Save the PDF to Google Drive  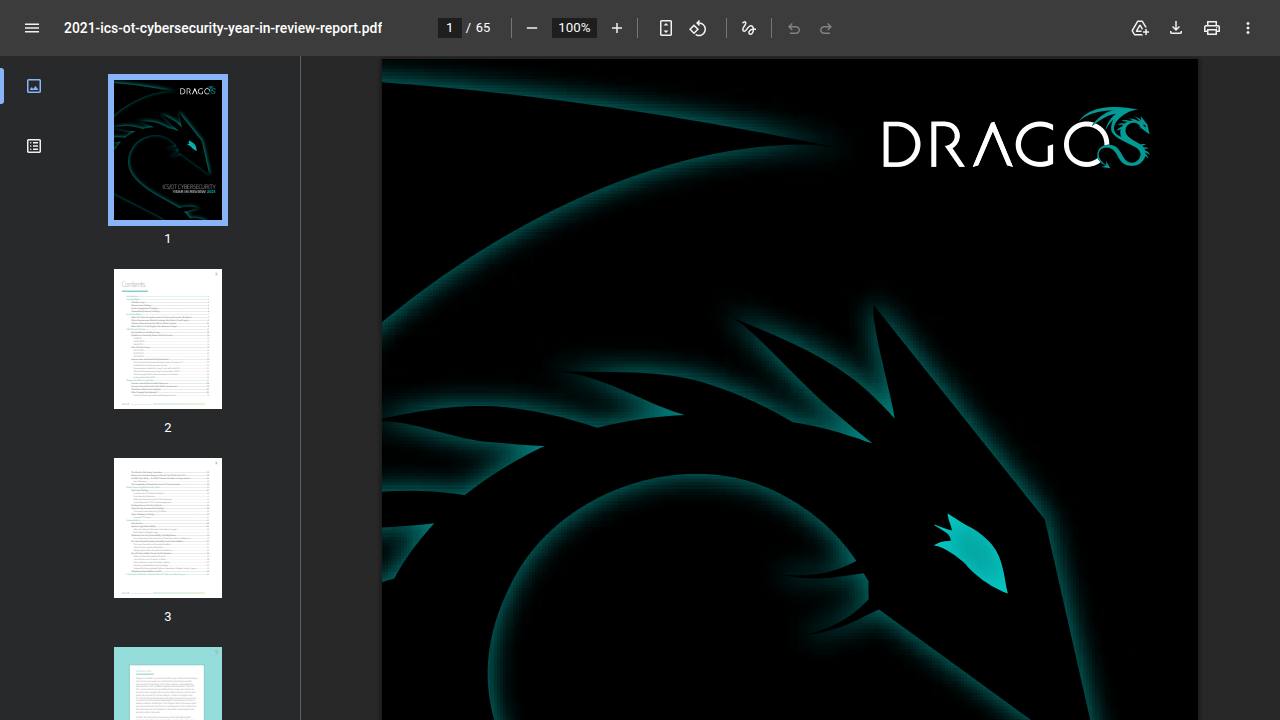point(1140,28)
